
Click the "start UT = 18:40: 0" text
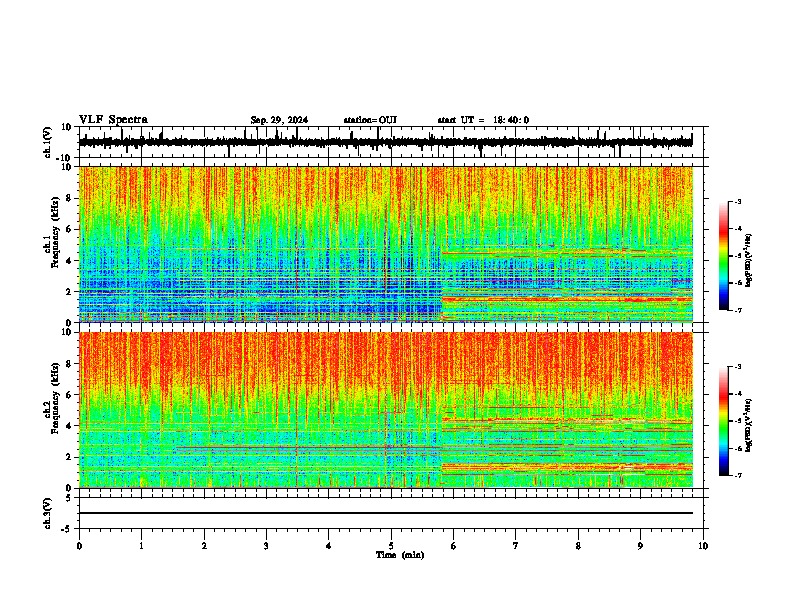click(x=483, y=120)
